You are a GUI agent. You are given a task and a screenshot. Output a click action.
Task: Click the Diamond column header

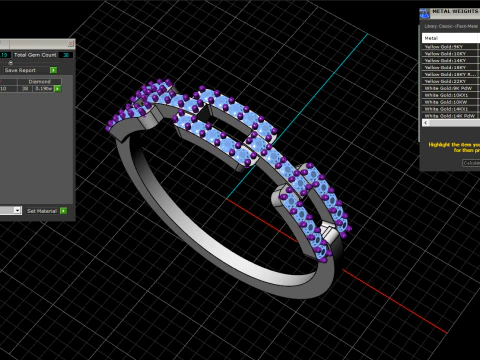click(x=39, y=82)
